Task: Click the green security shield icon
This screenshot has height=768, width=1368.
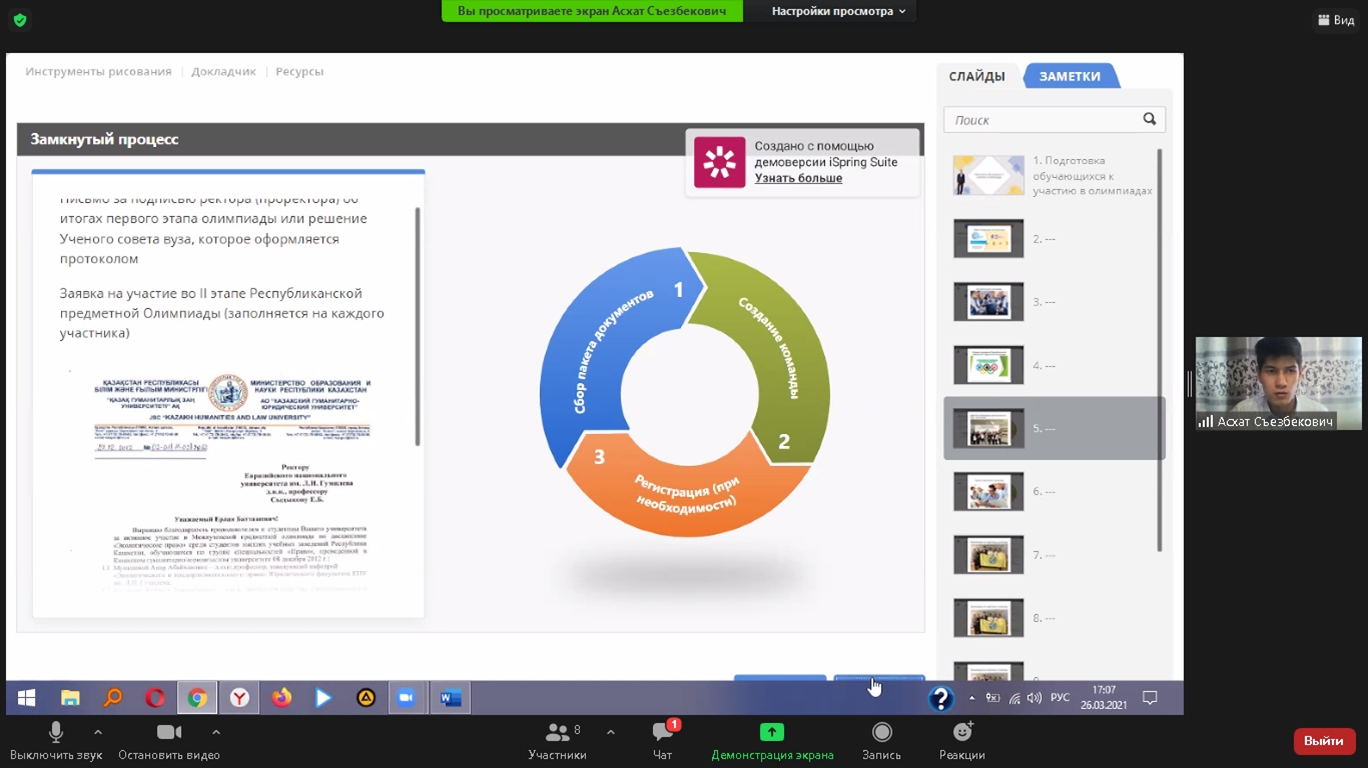Action: click(20, 20)
